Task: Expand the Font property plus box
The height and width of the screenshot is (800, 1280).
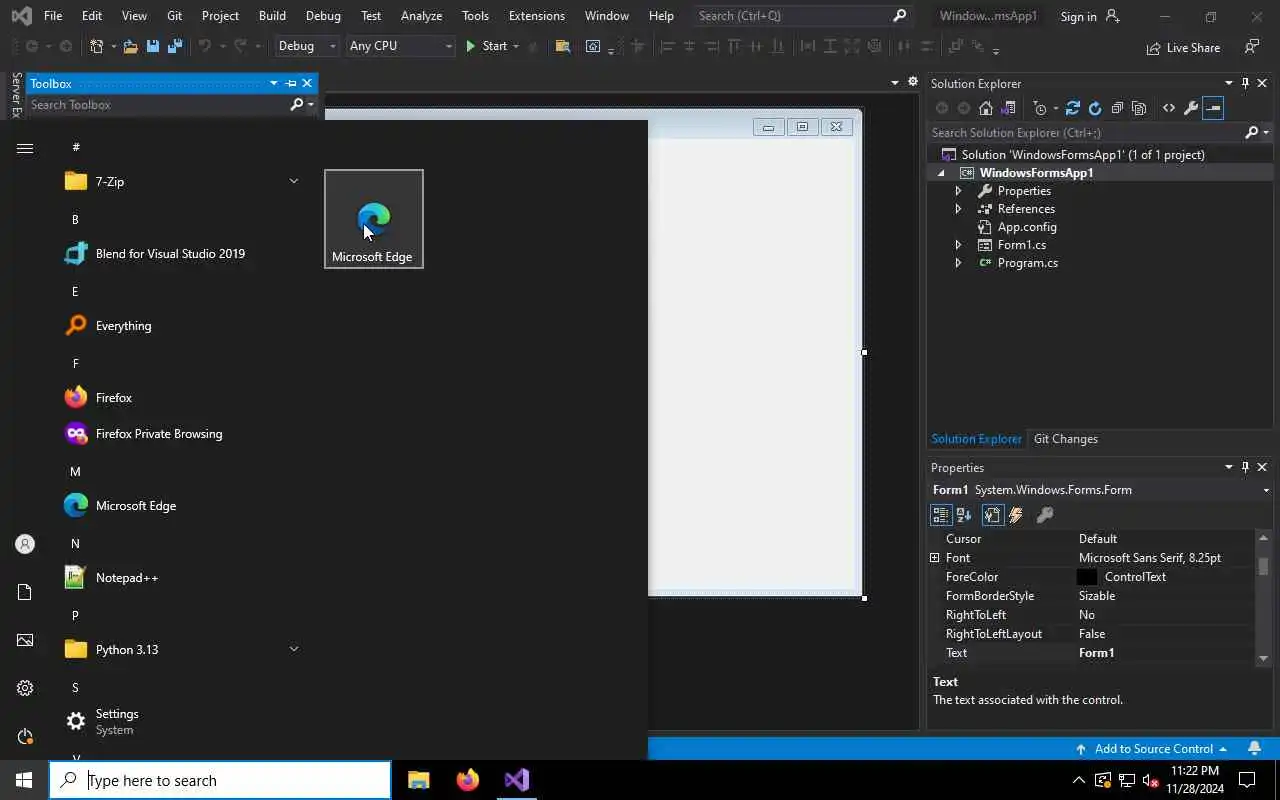Action: point(935,557)
